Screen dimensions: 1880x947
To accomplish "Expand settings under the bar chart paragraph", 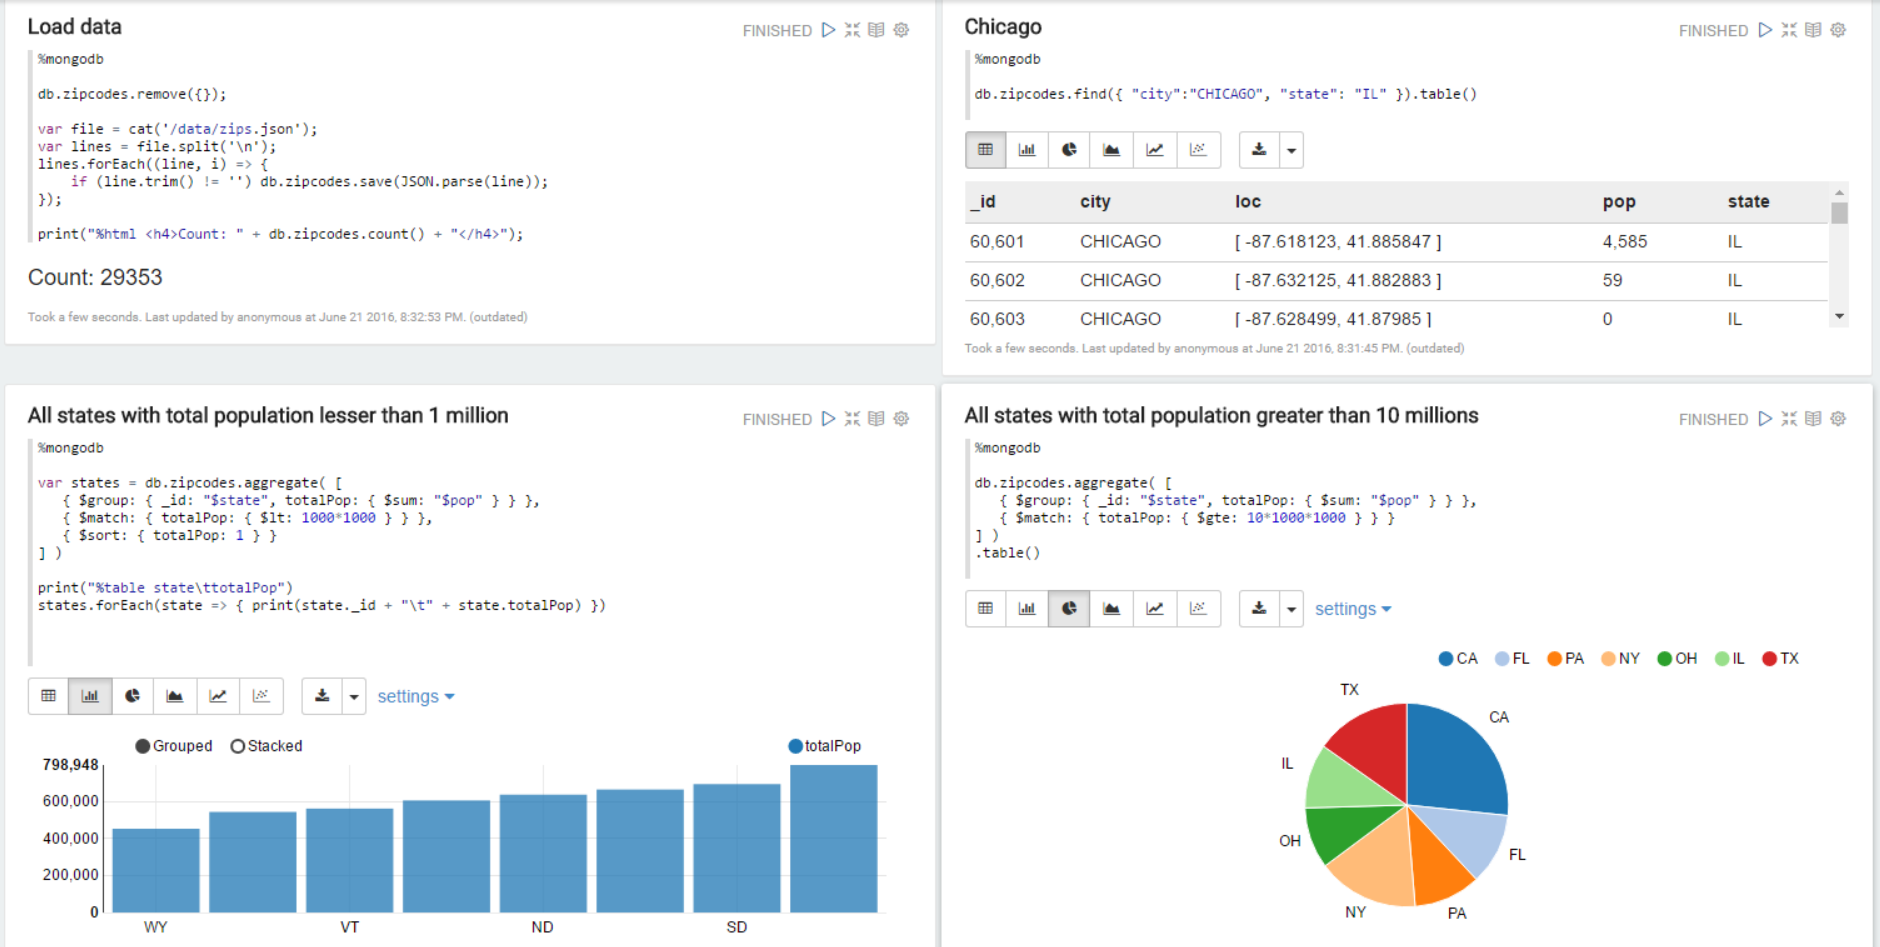I will click(415, 697).
